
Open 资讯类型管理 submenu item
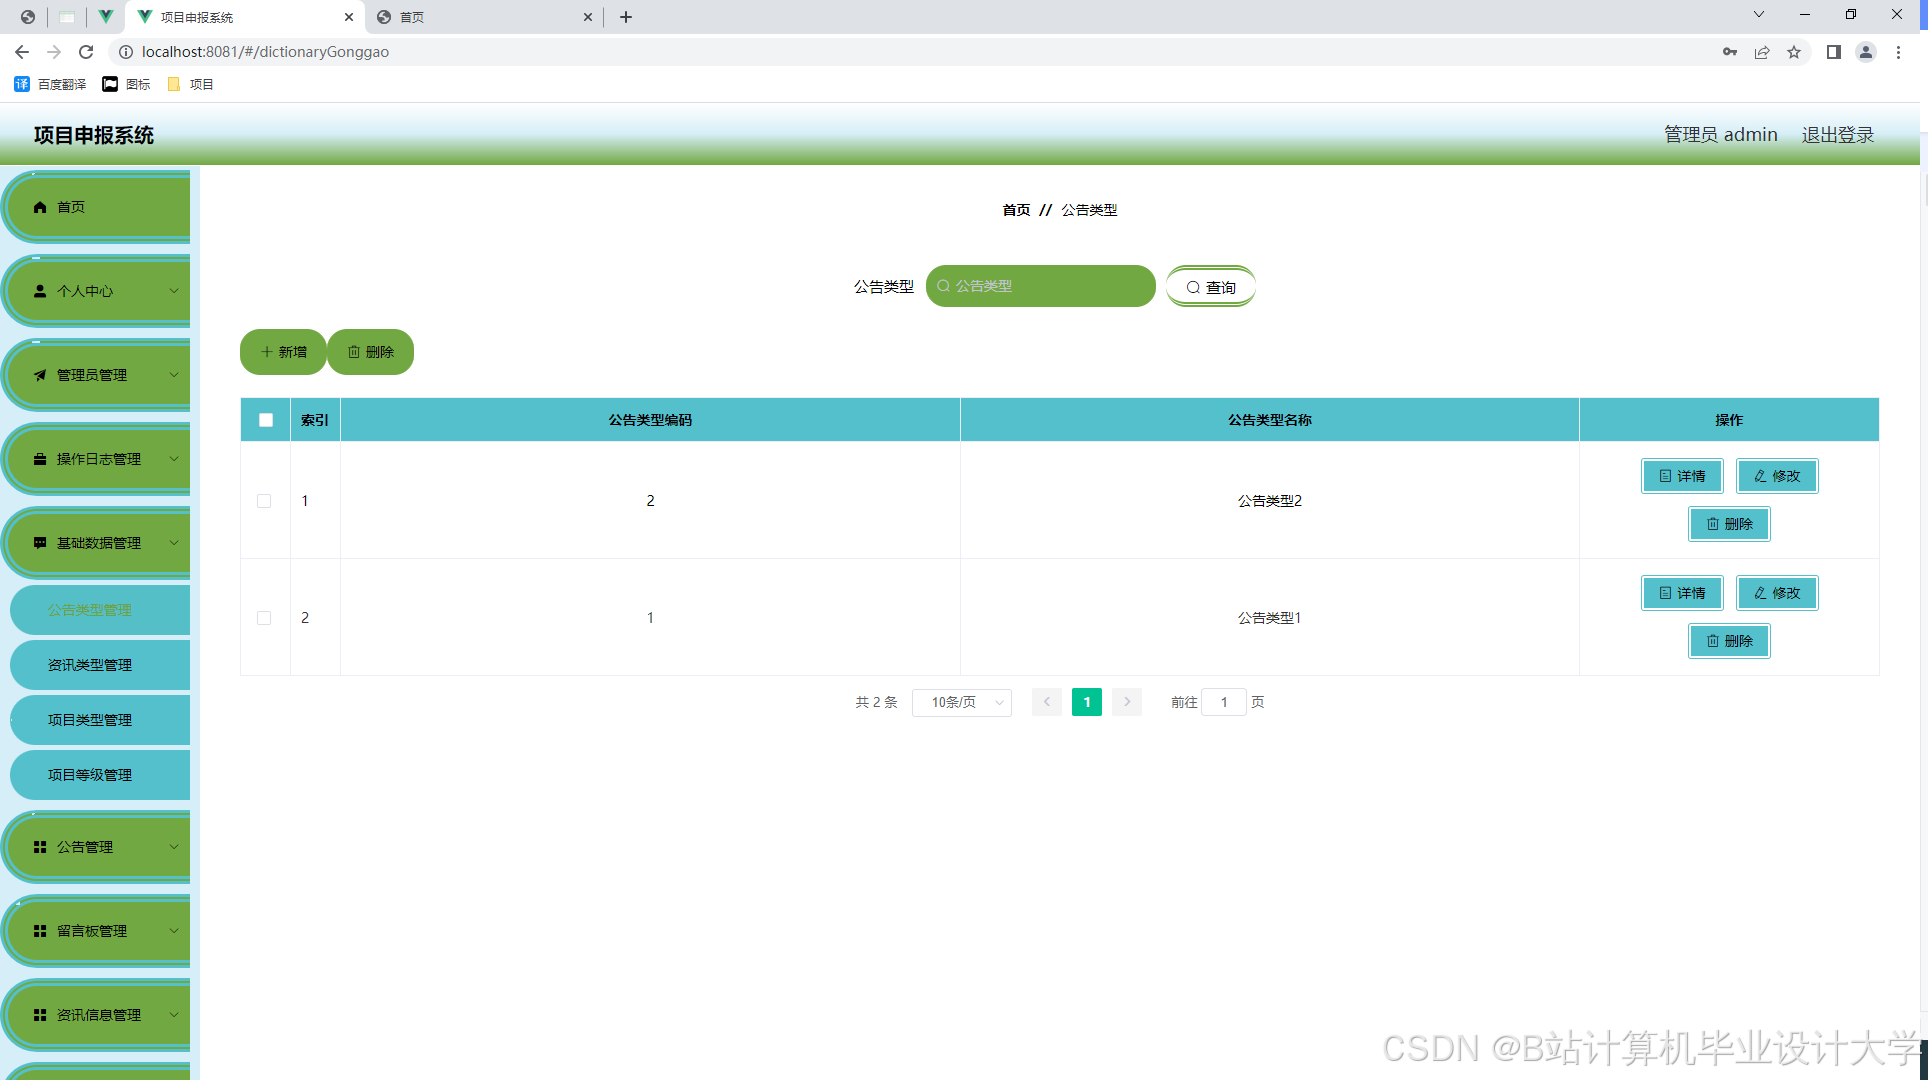pyautogui.click(x=90, y=665)
